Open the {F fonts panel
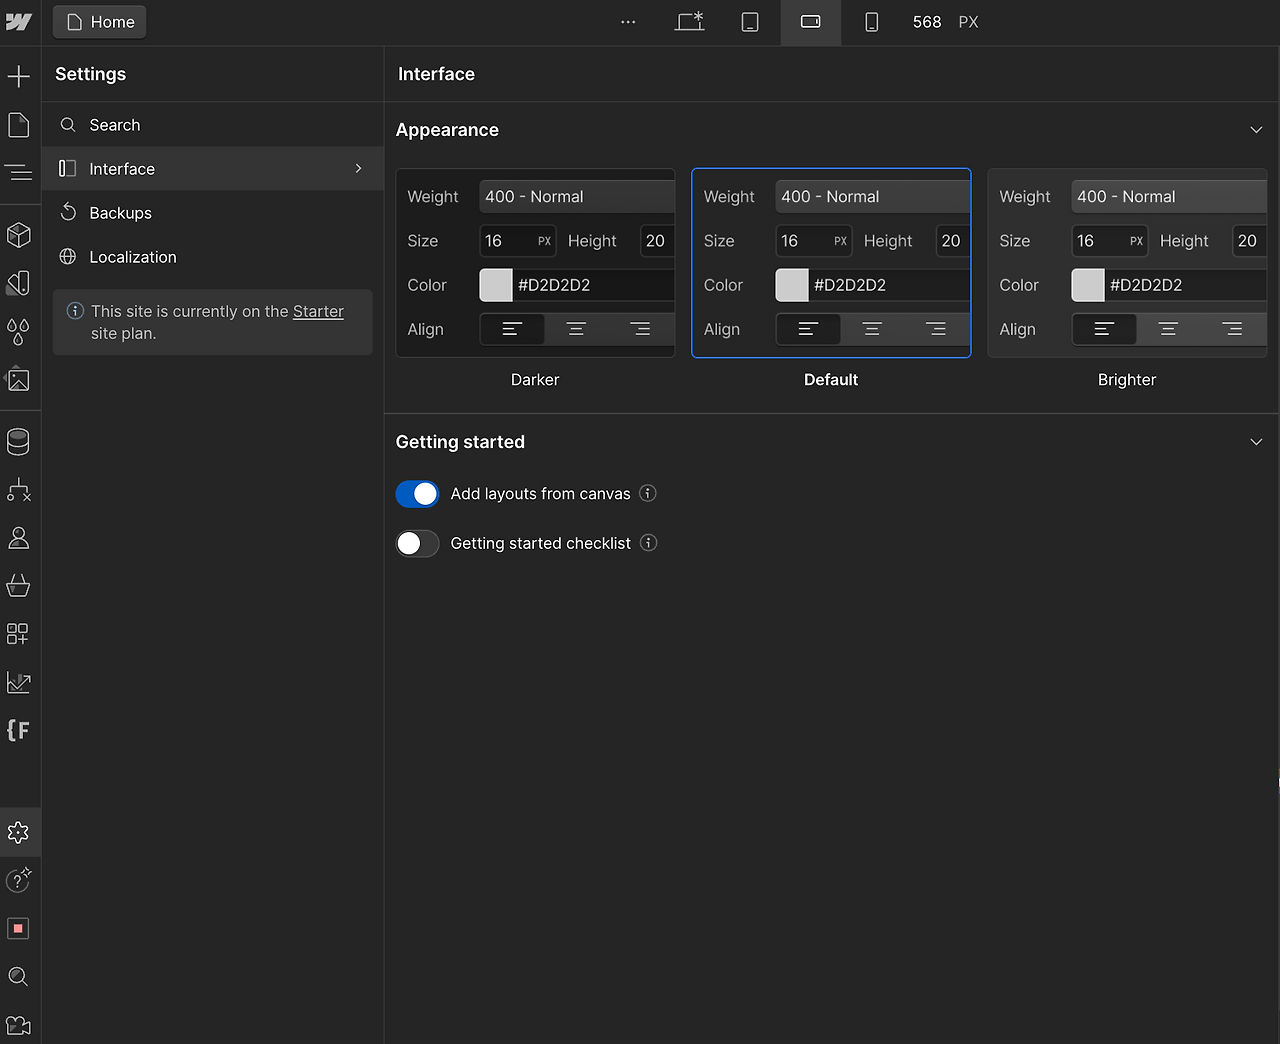 coord(19,730)
